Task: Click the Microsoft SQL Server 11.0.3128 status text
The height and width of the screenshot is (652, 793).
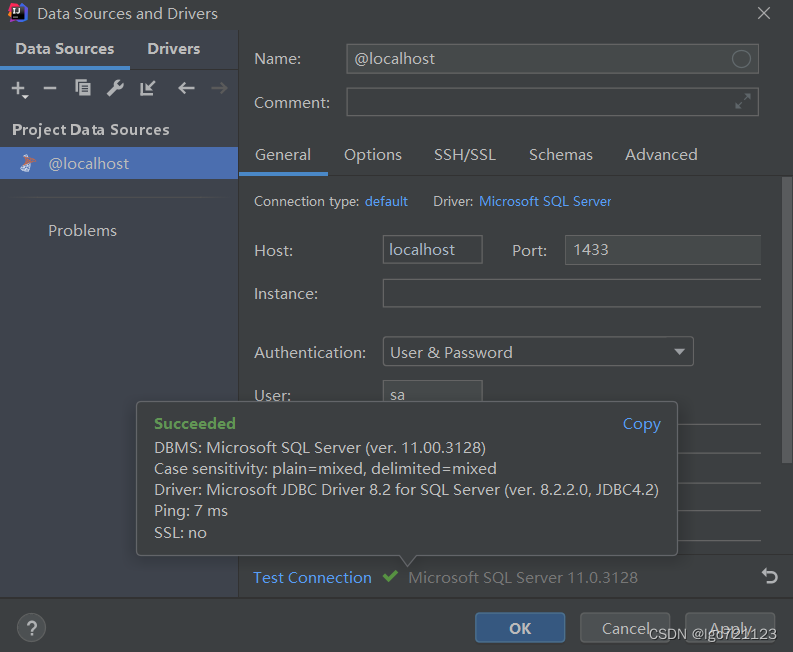Action: coord(523,577)
